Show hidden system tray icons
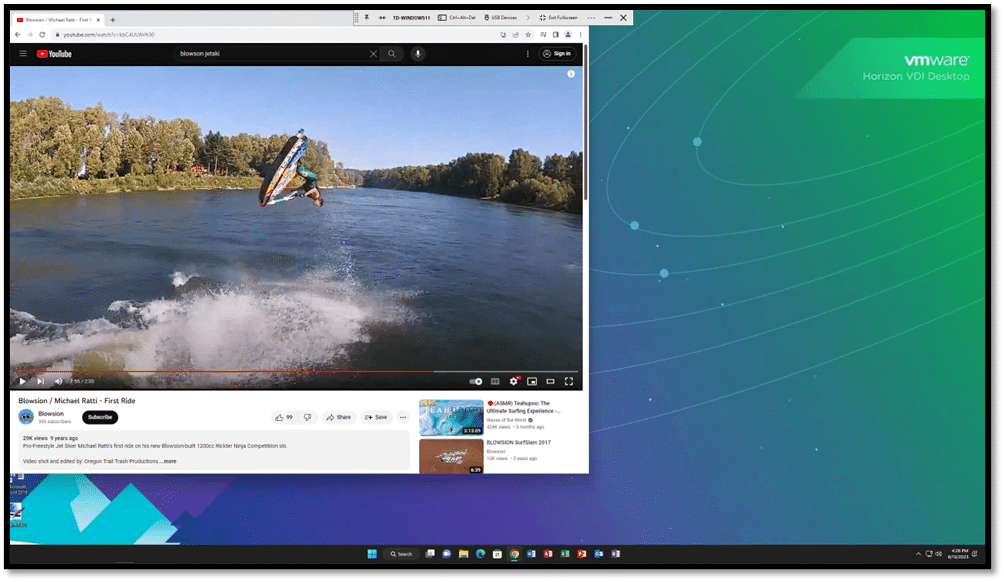Image resolution: width=1004 pixels, height=582 pixels. [918, 554]
